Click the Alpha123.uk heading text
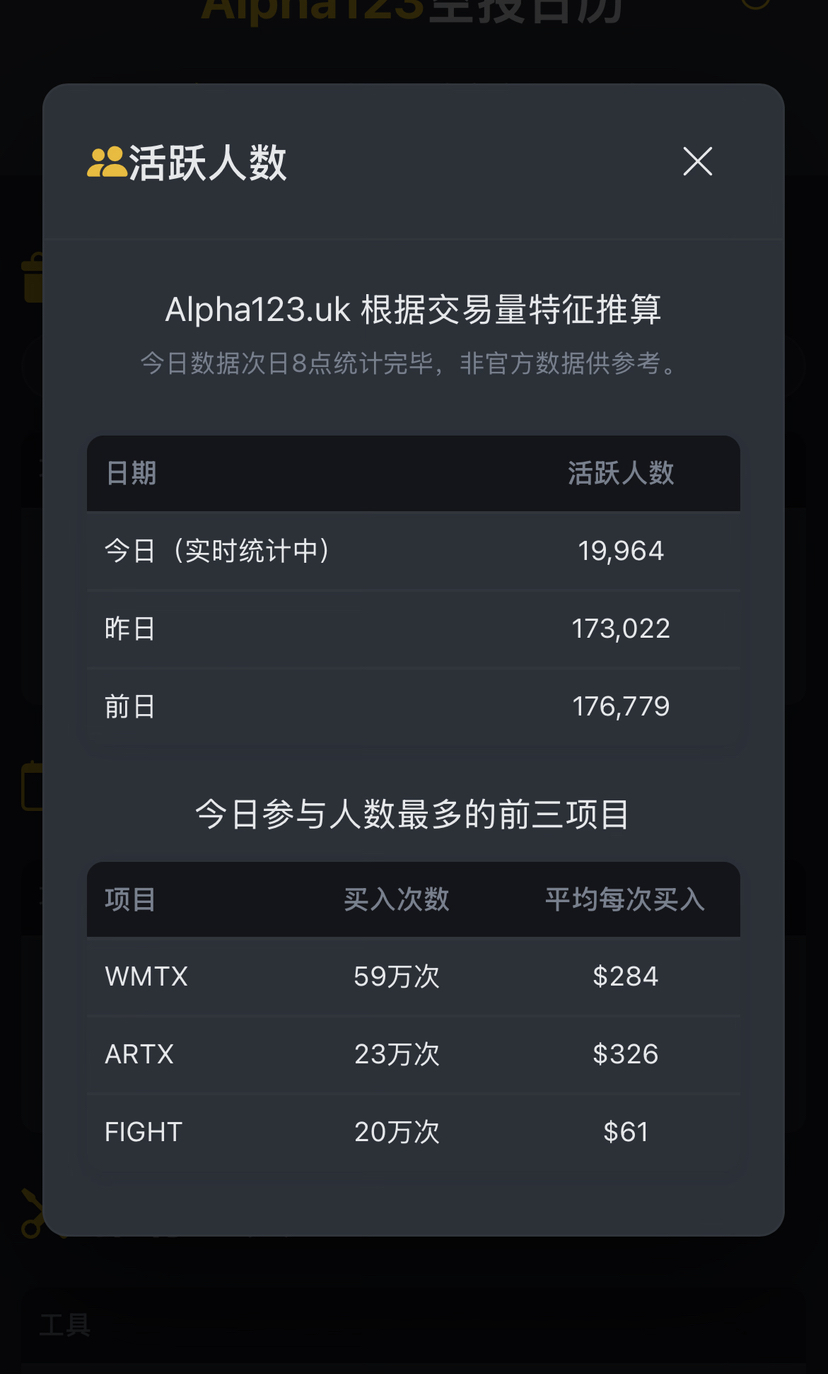 coord(413,310)
